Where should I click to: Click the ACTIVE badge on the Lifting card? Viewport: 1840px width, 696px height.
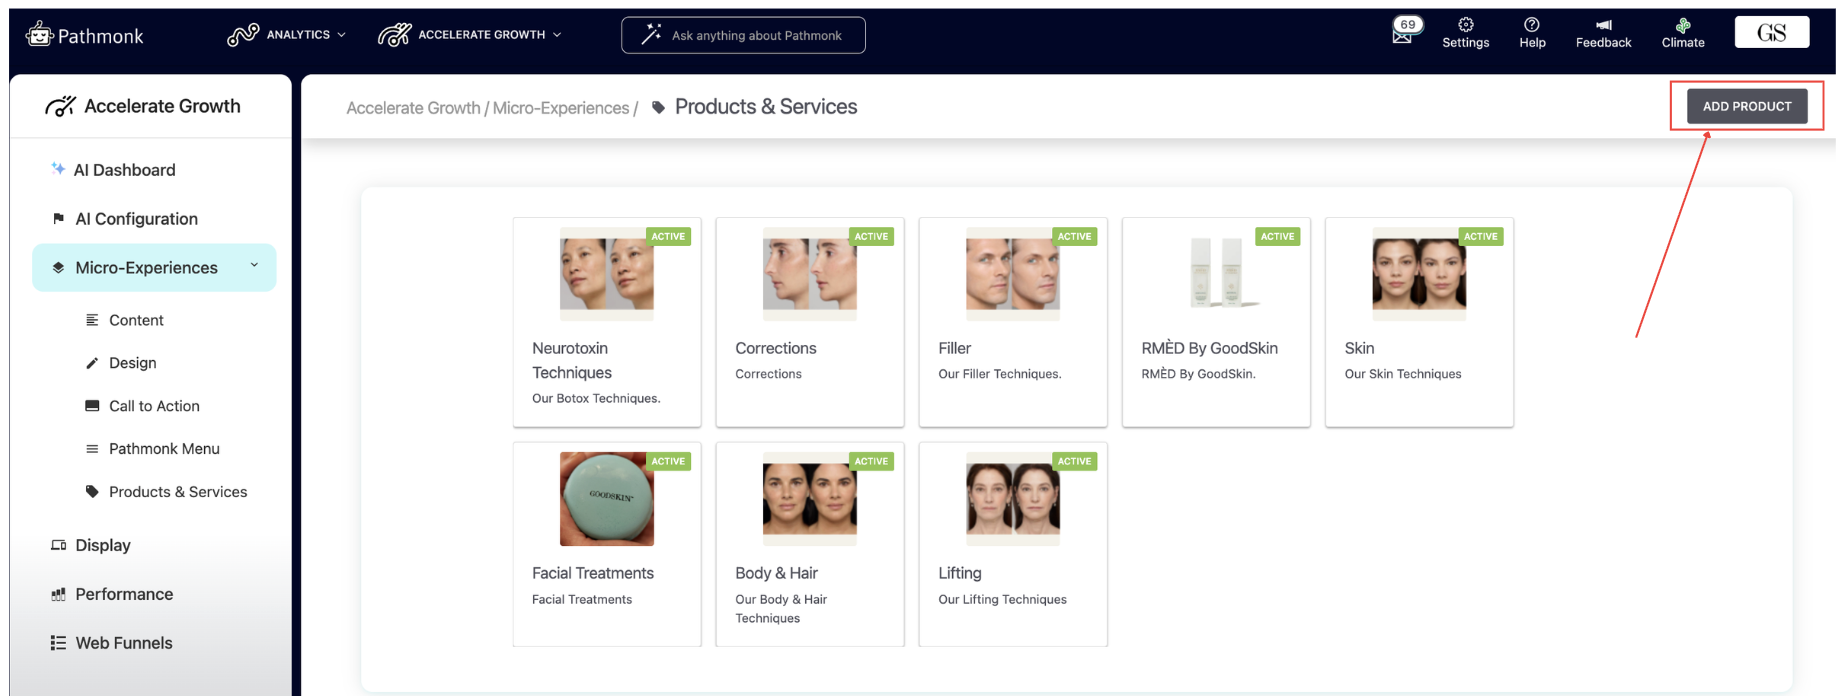click(x=1074, y=462)
